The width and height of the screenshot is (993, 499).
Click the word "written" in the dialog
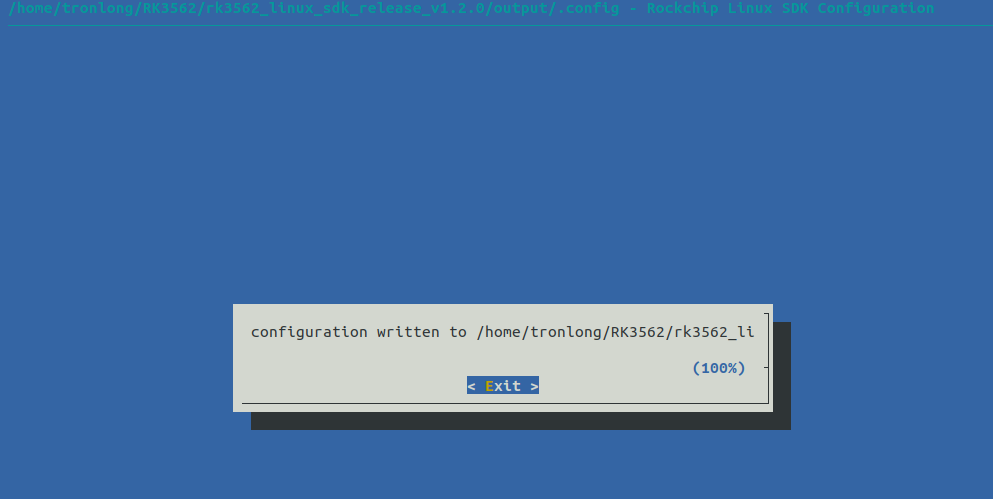[408, 332]
